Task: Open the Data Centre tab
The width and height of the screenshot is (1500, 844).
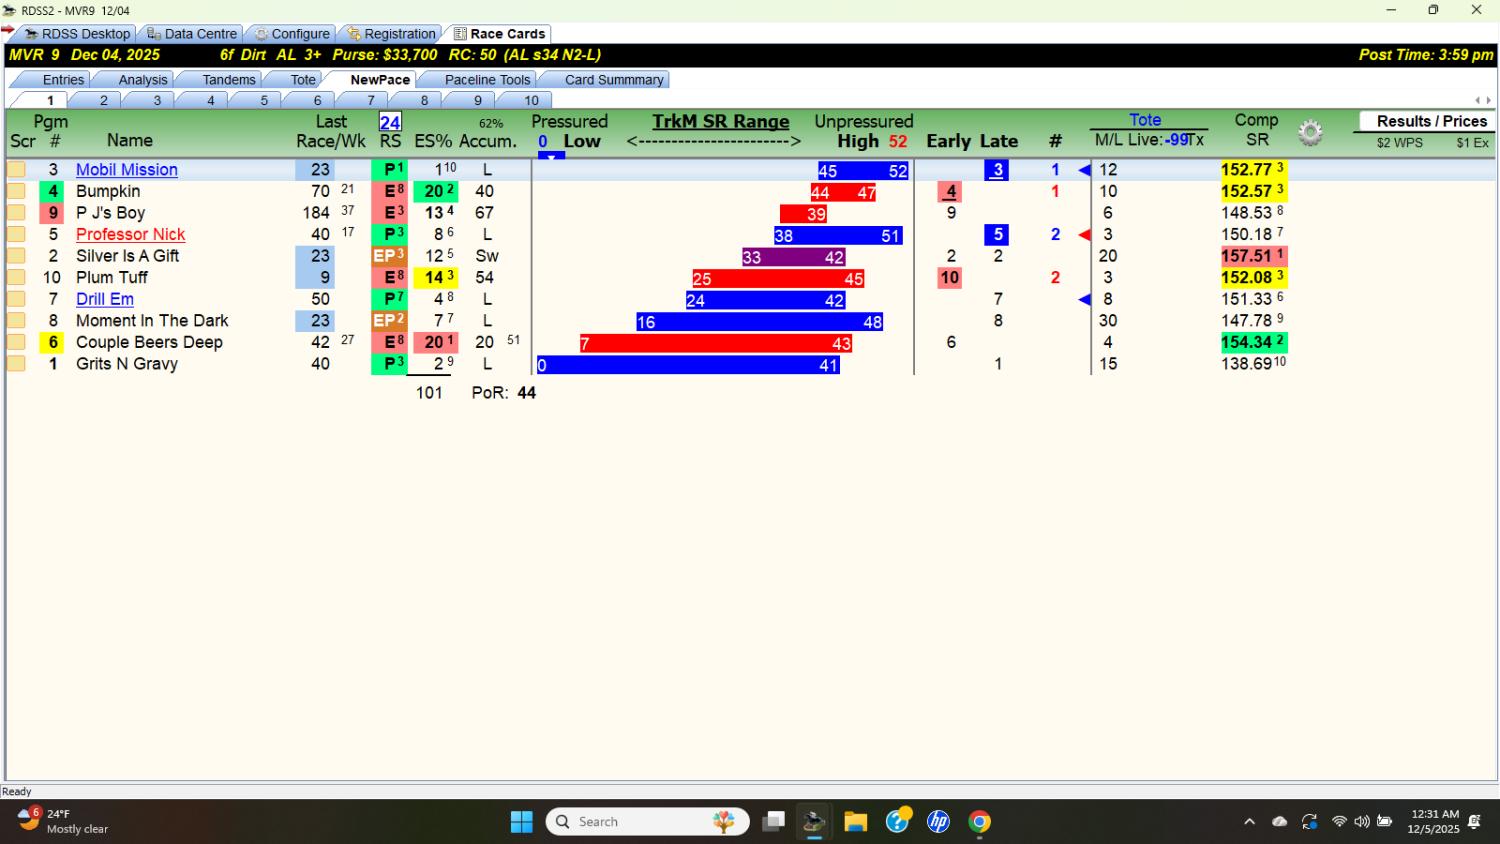Action: click(x=192, y=34)
